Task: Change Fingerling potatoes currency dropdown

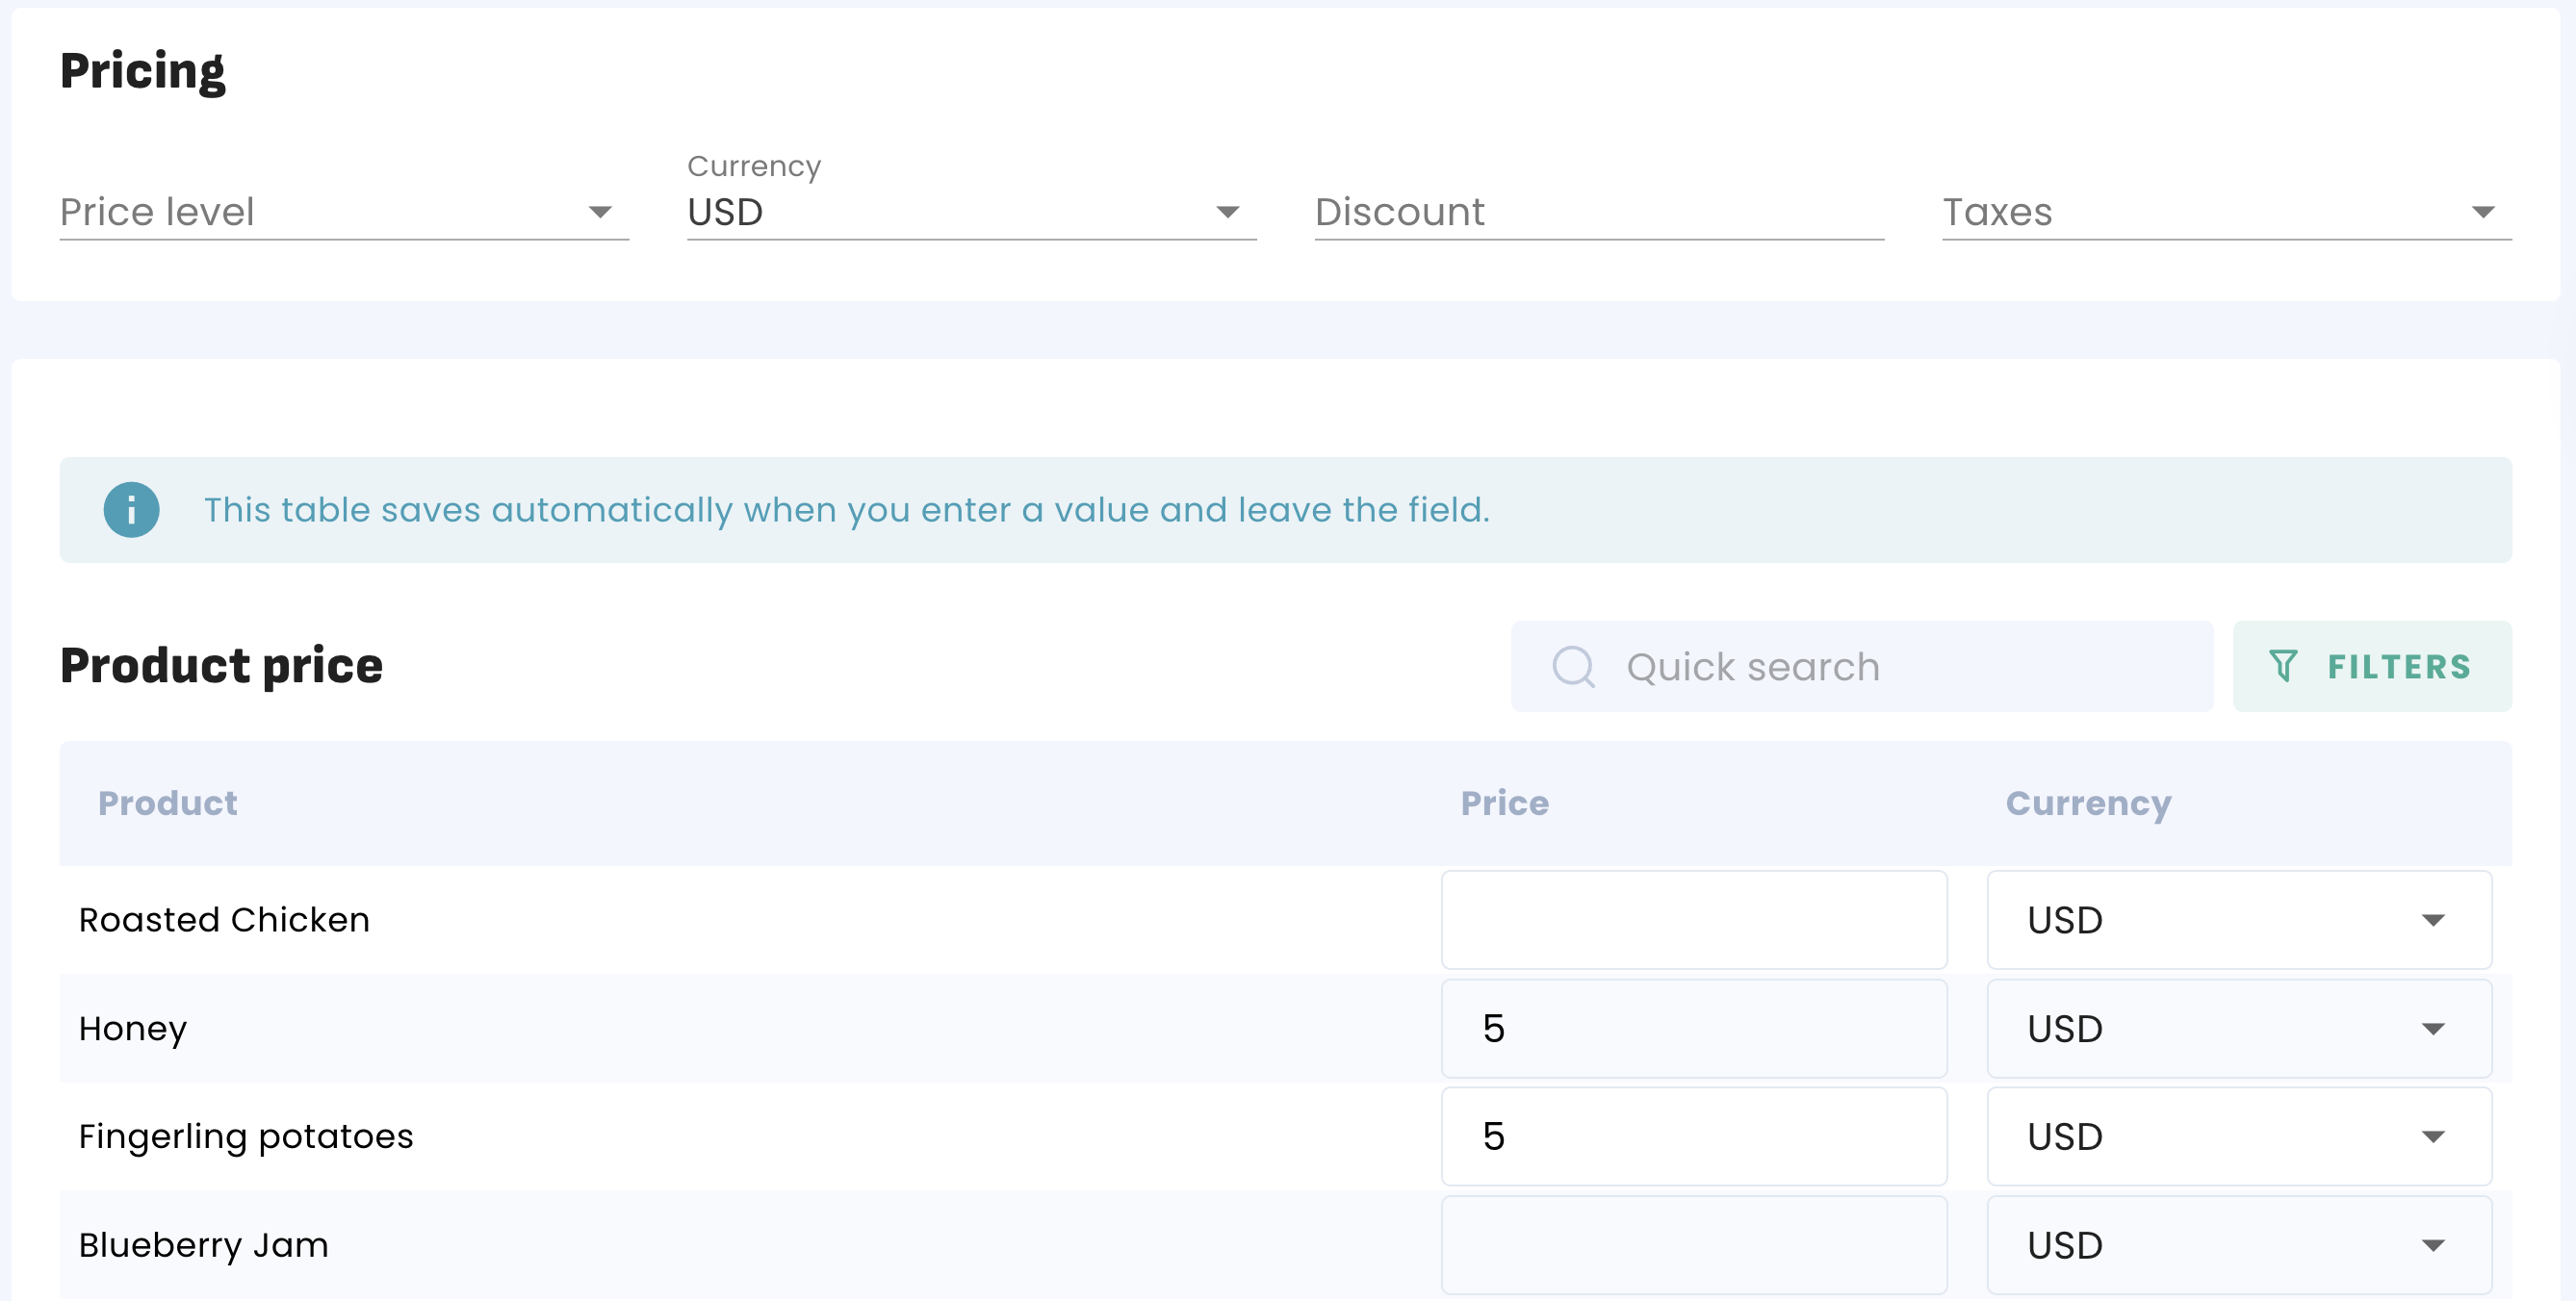Action: click(2238, 1136)
